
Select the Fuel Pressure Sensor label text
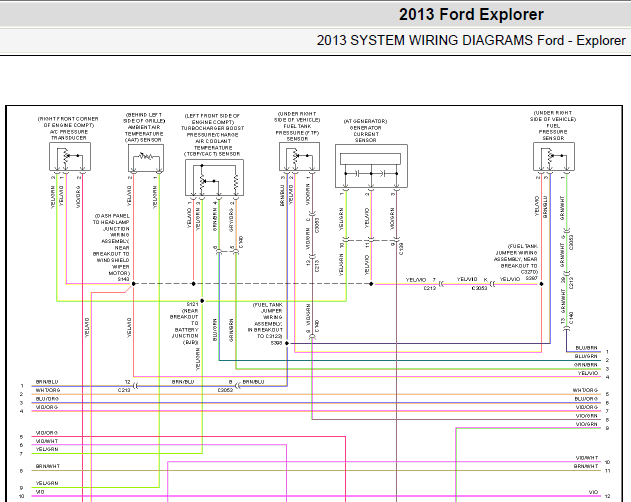(x=553, y=125)
